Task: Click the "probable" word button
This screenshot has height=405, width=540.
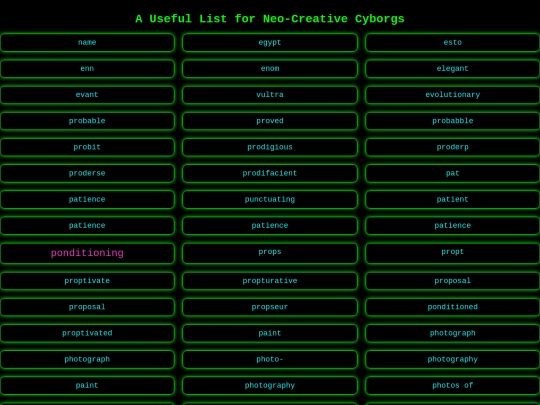Action: 87,121
